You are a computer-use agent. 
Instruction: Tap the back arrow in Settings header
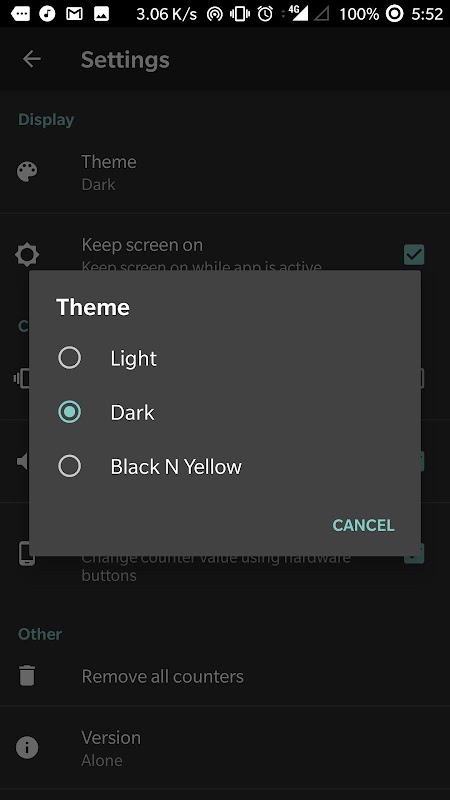pos(32,59)
